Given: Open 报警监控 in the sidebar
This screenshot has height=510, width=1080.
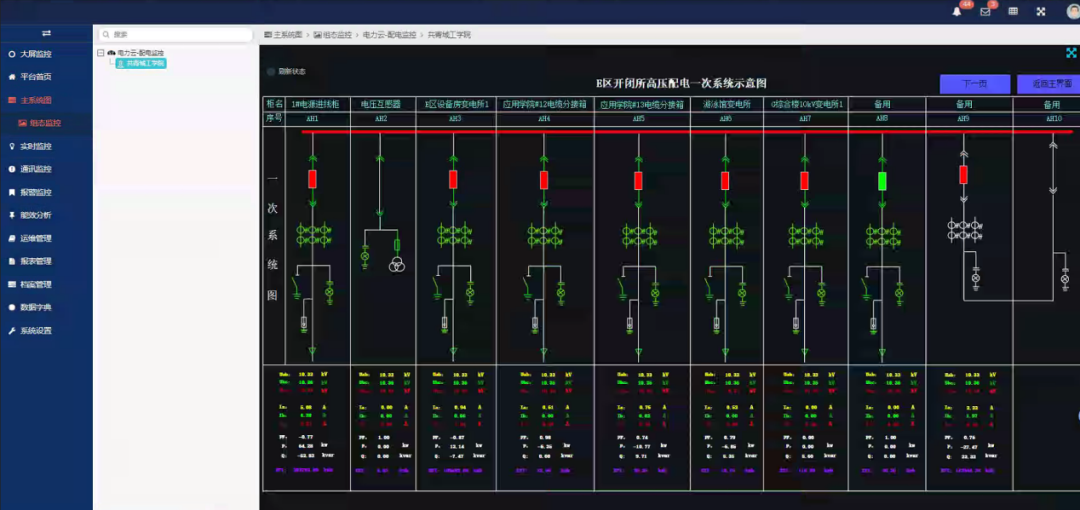Looking at the screenshot, I should point(46,192).
